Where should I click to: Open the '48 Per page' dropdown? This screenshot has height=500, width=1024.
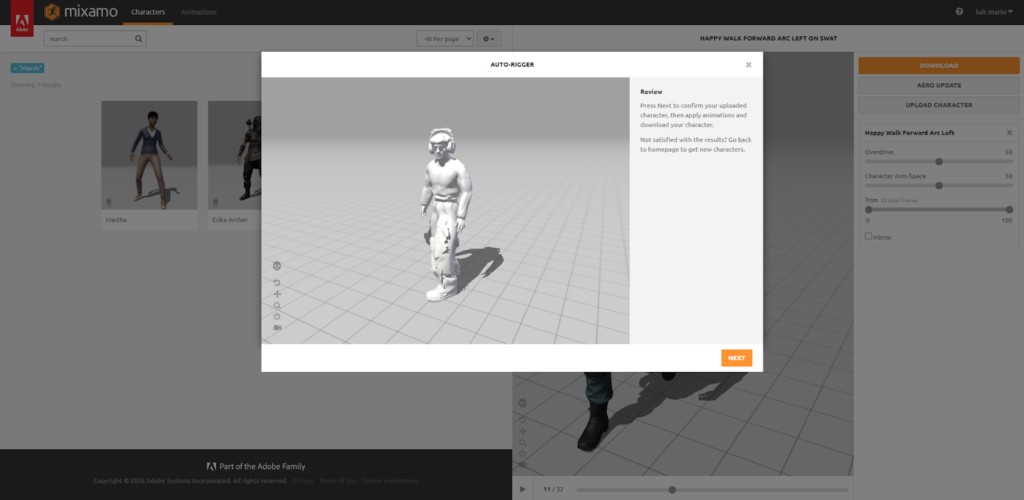[445, 39]
